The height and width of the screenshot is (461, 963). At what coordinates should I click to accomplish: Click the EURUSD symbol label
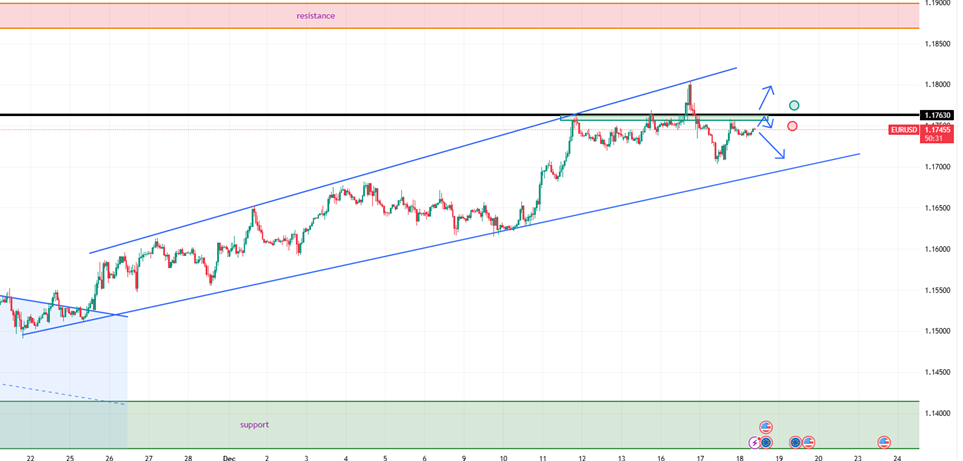coord(904,130)
